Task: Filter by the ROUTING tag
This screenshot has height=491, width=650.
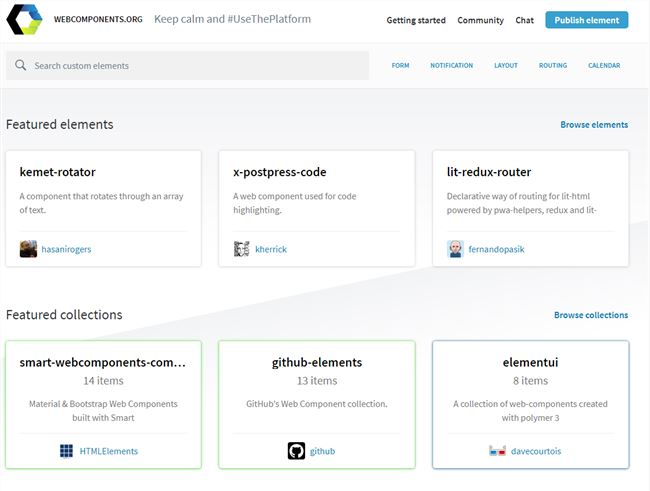Action: 553,66
